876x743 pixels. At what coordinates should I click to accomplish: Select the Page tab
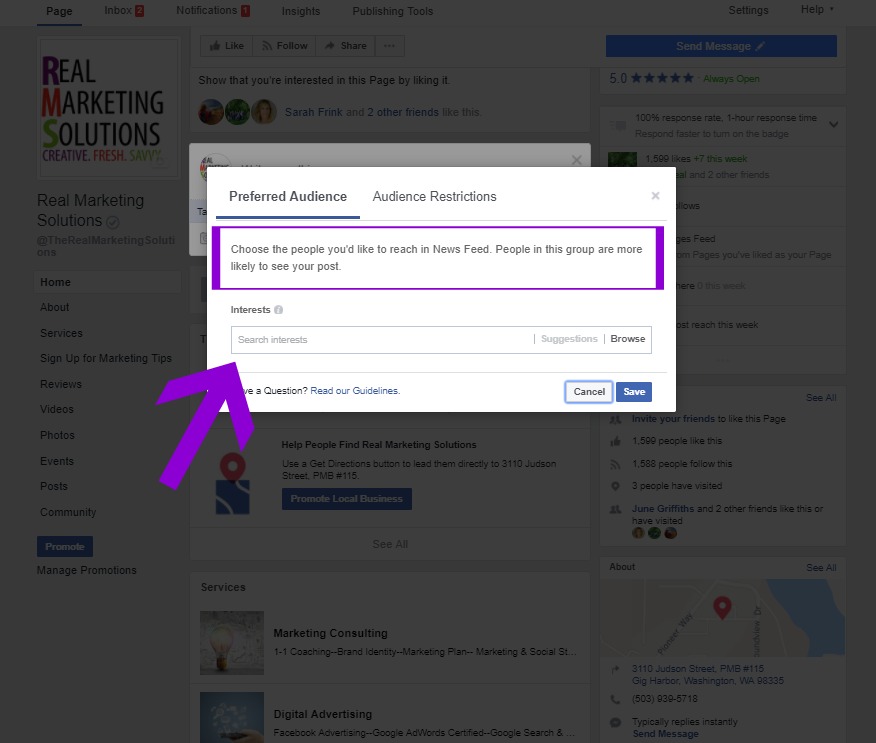tap(59, 11)
